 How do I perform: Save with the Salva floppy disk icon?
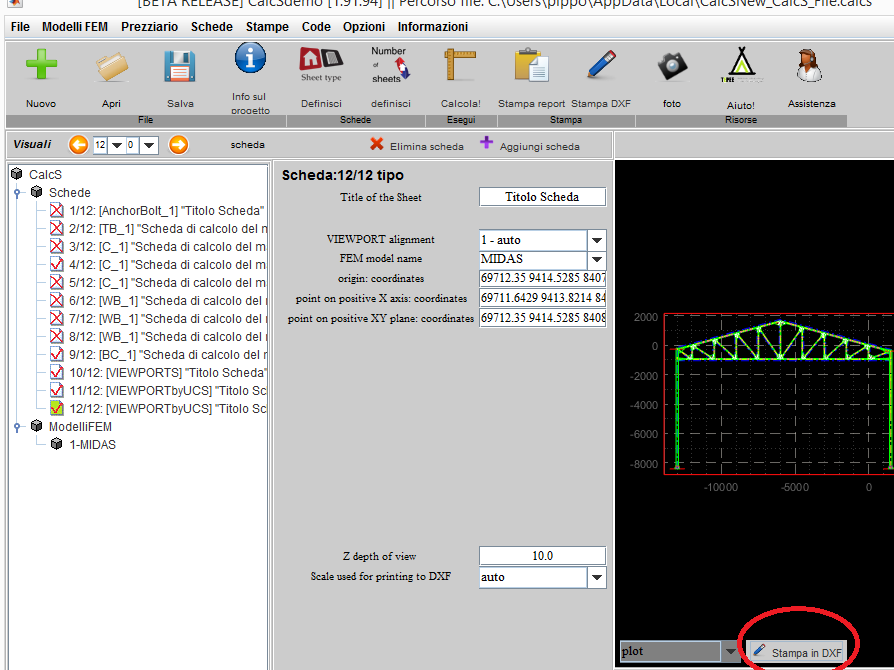coord(180,66)
